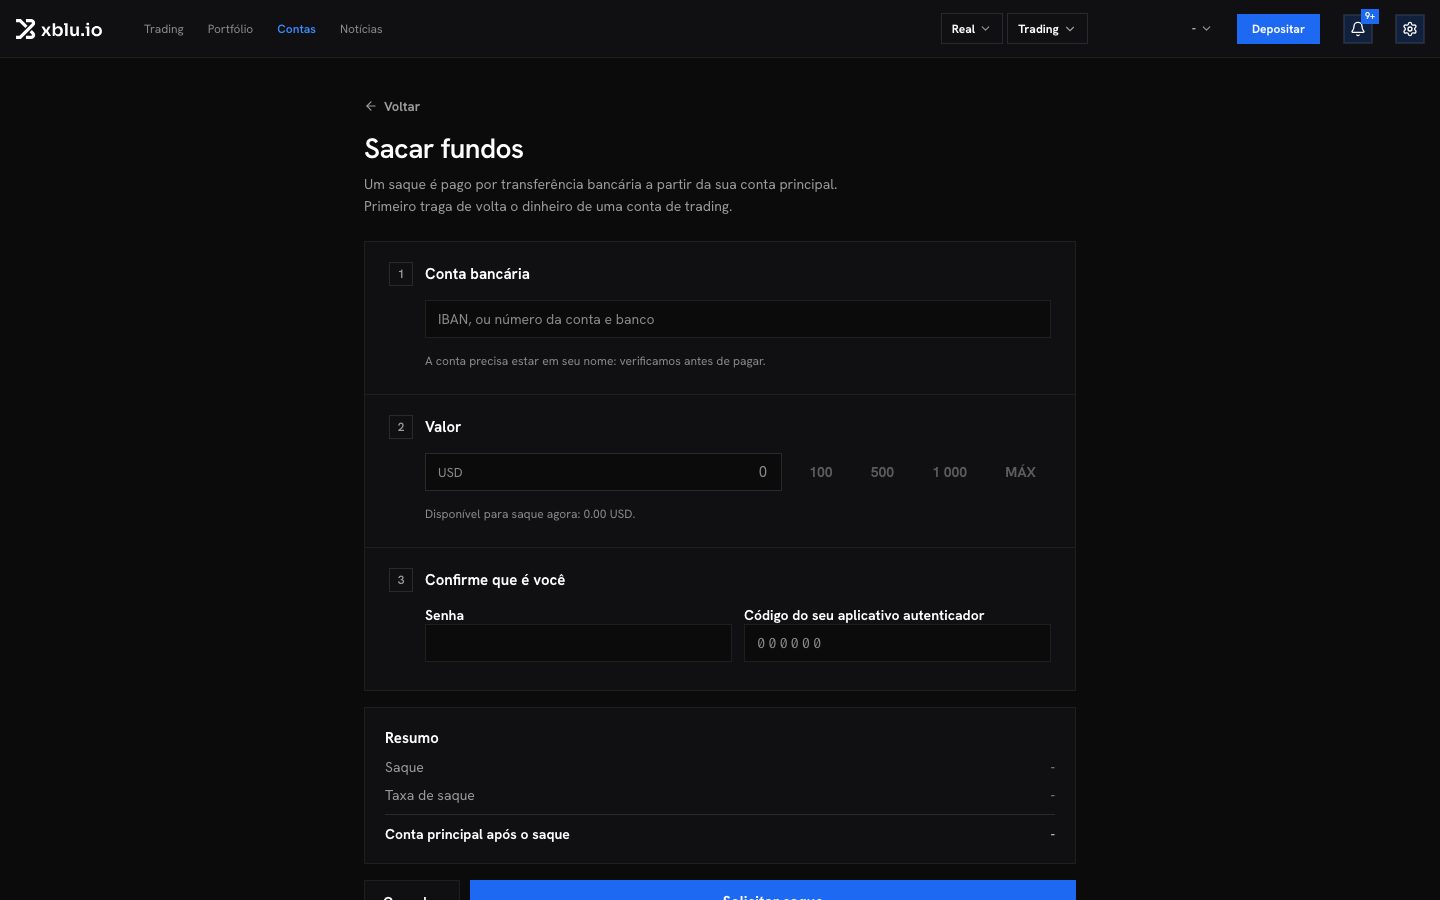Focus the IBAN bank account field
The height and width of the screenshot is (900, 1440).
(x=738, y=319)
